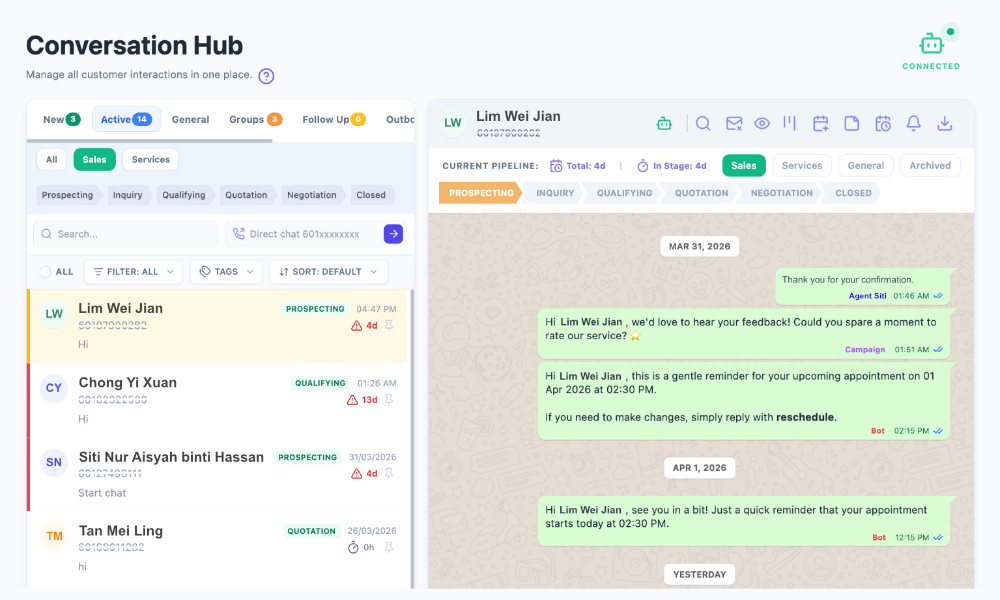Click the Total: 4d pipeline indicator
This screenshot has width=1000, height=600.
pos(577,166)
